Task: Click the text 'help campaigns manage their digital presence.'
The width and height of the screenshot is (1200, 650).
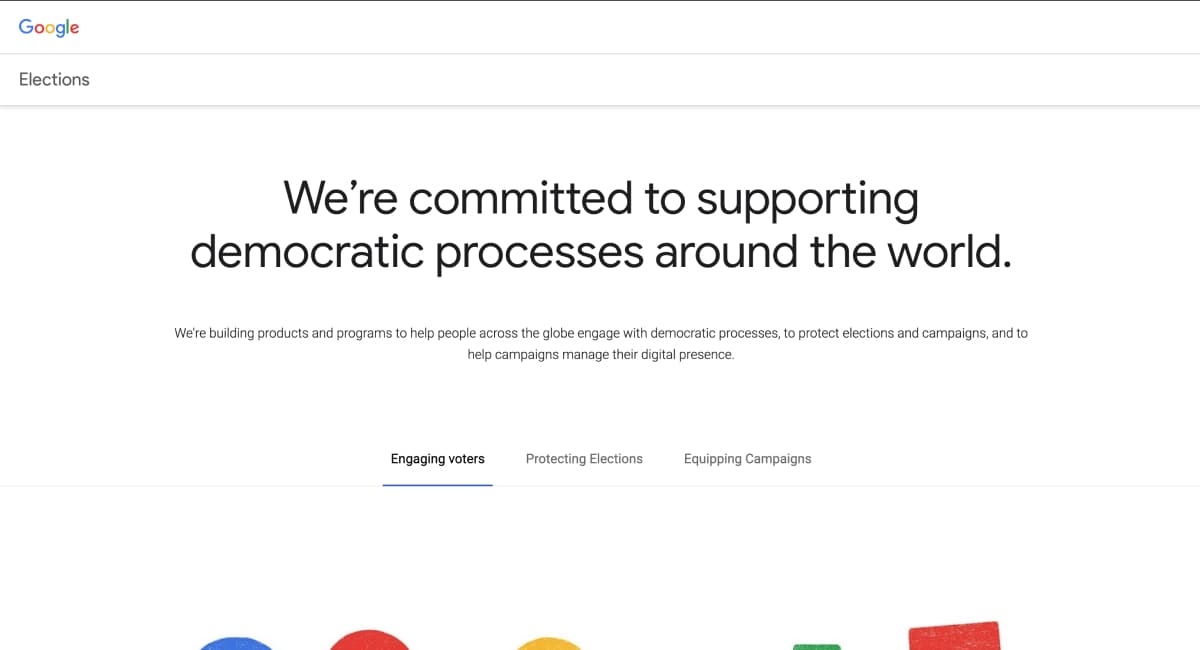Action: pos(601,355)
